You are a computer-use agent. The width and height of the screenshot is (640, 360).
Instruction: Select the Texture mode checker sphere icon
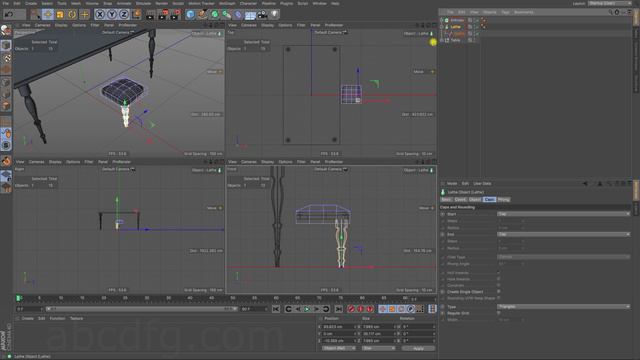click(x=6, y=58)
